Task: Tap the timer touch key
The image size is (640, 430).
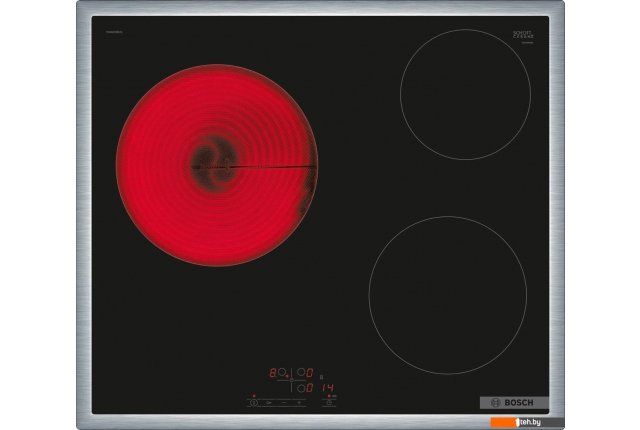Action: coord(327,402)
